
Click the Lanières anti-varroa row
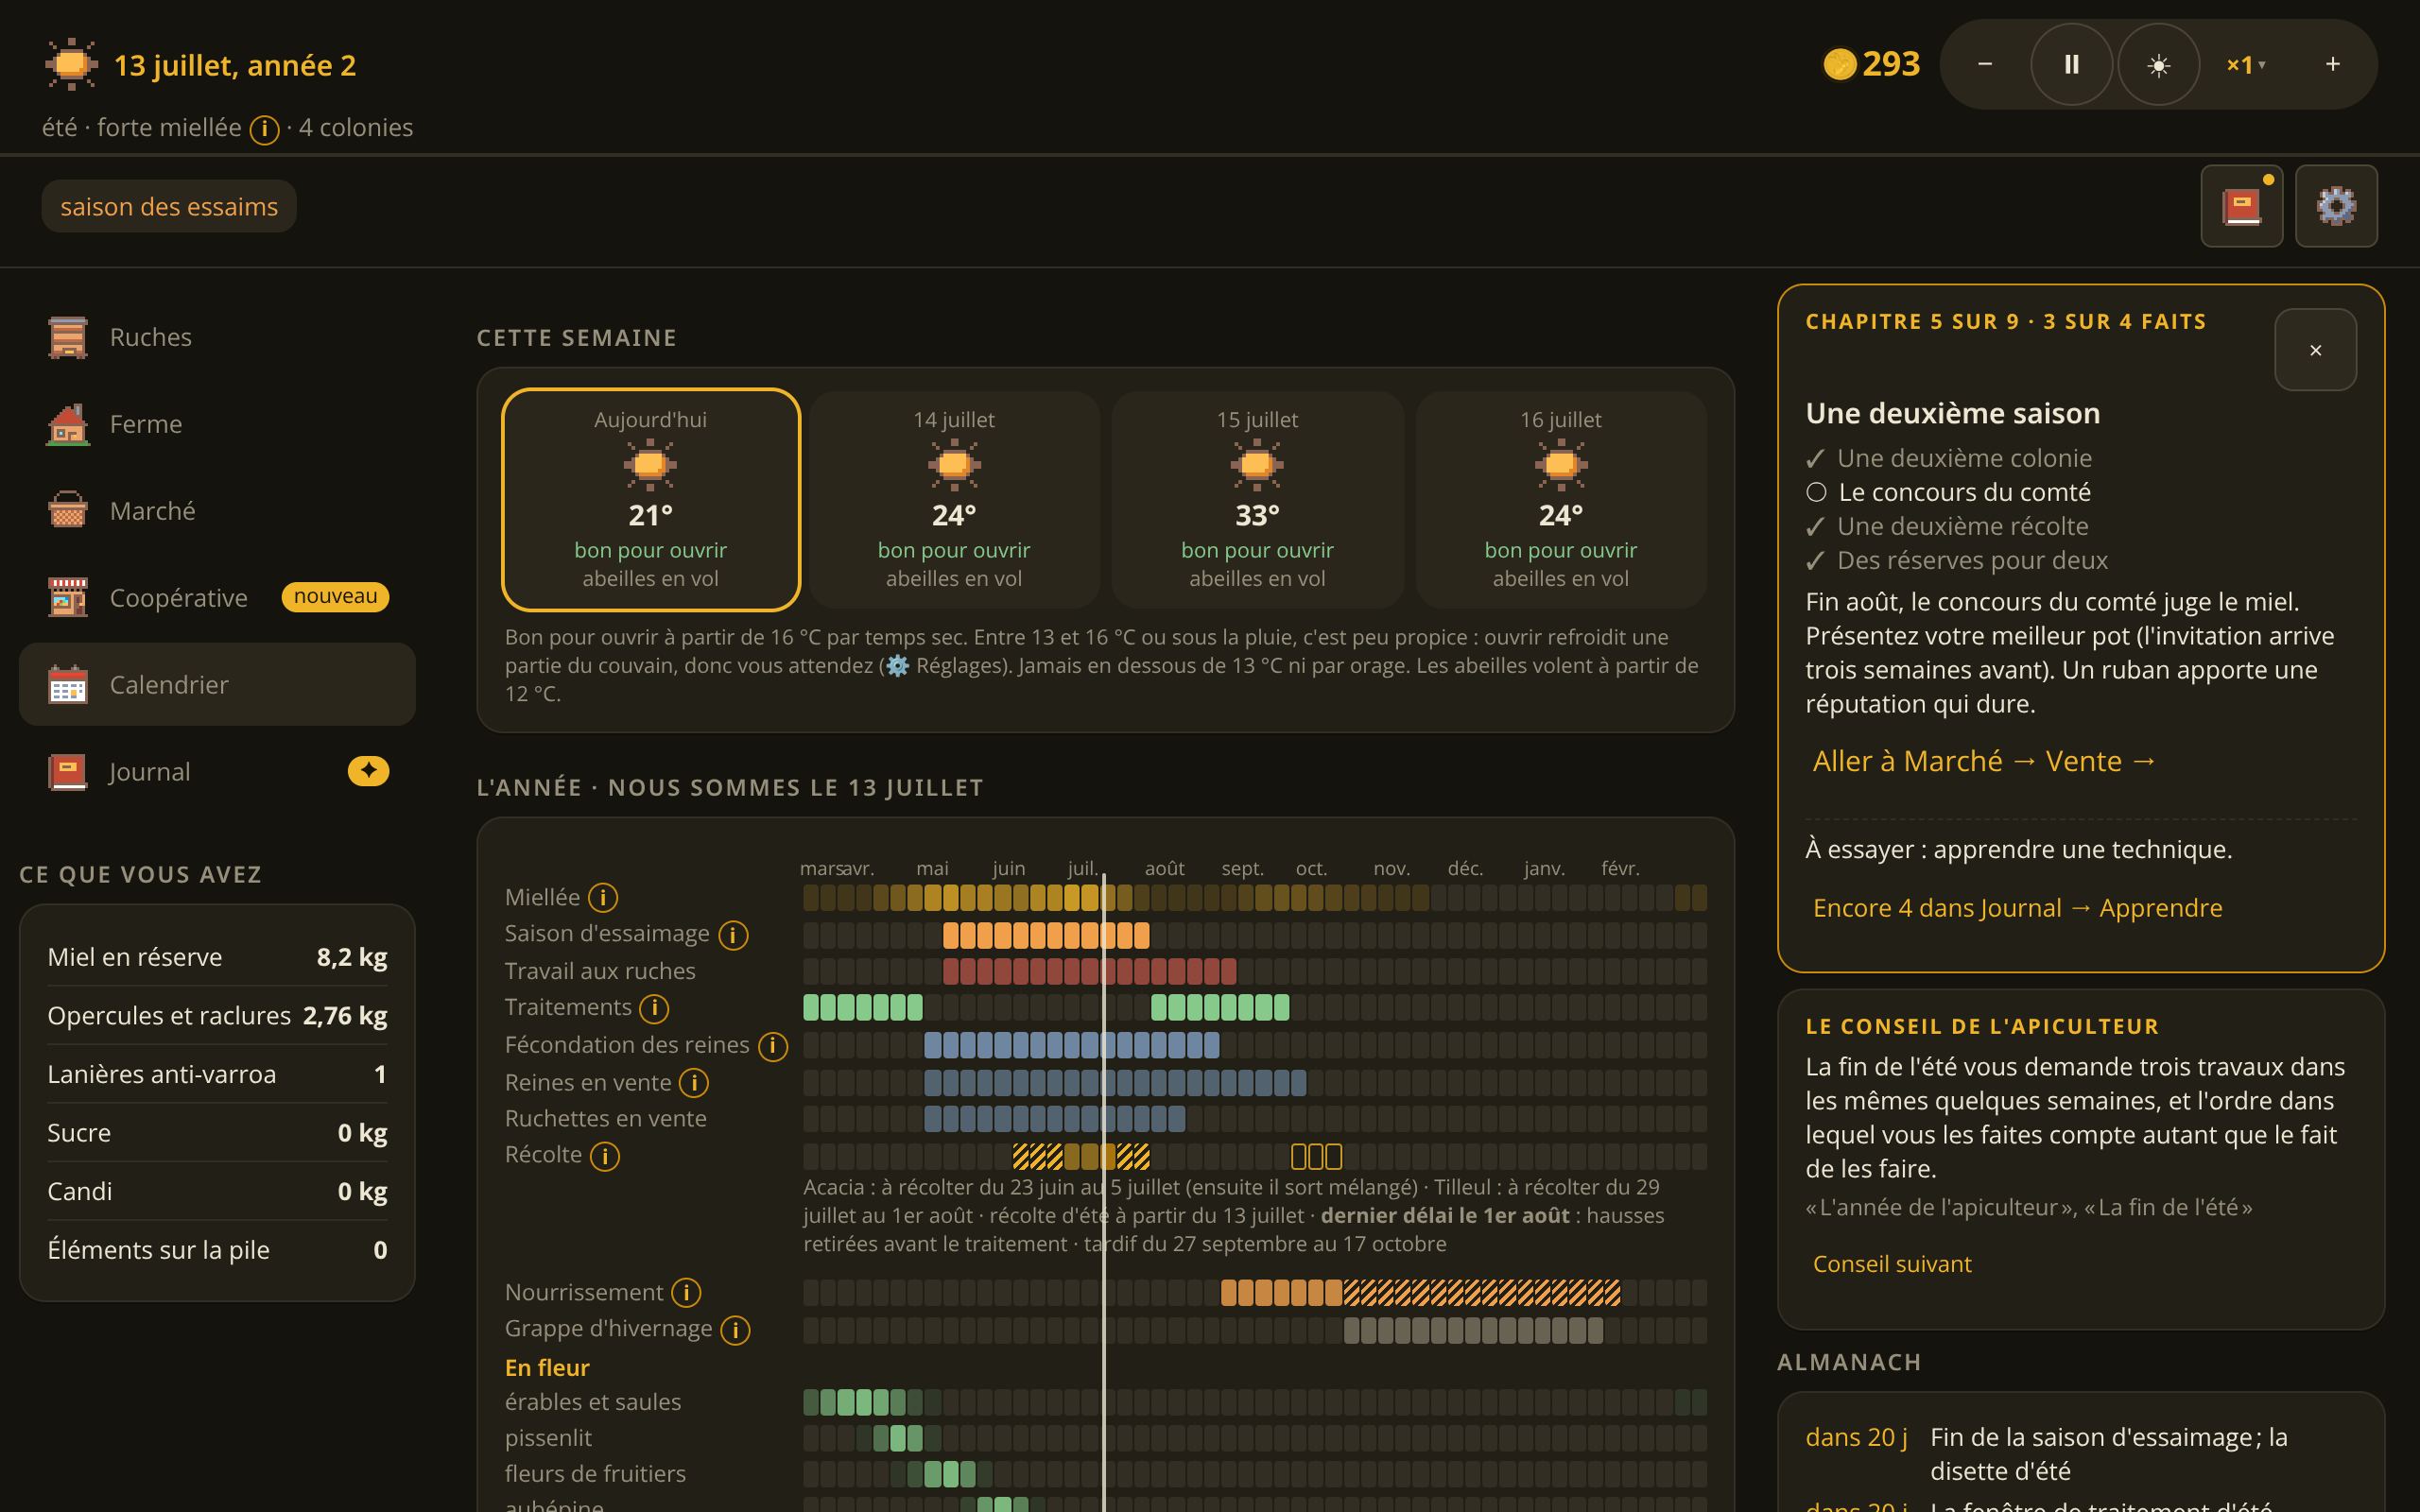(x=217, y=1074)
